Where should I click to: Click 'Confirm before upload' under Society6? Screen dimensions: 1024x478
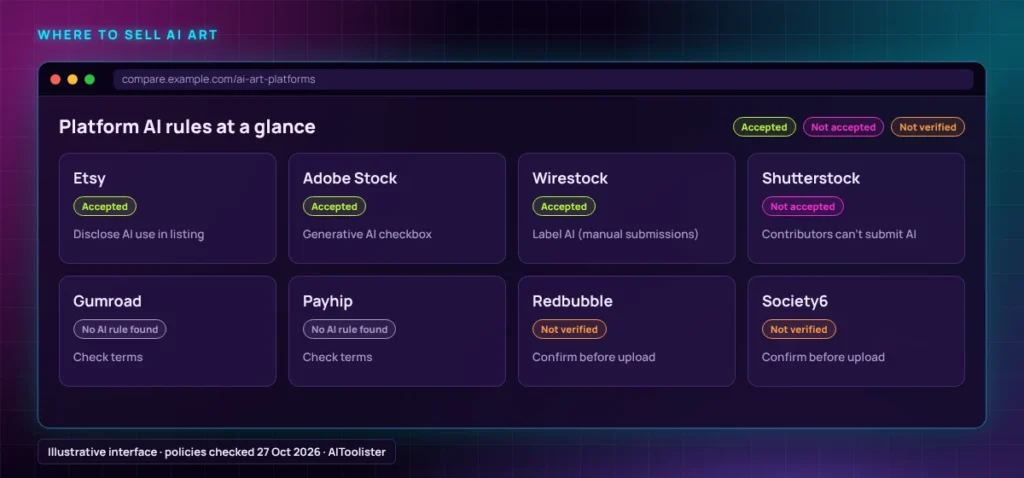[823, 357]
